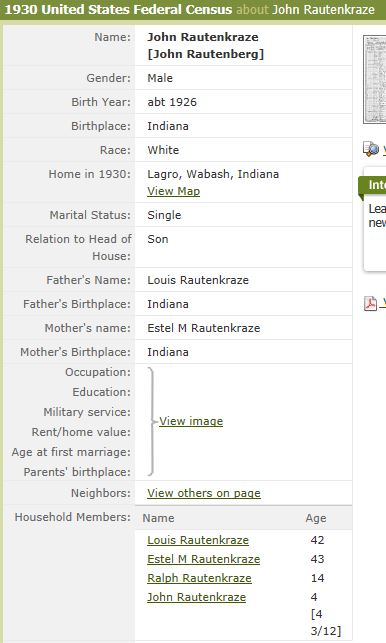386x643 pixels.
Task: Click the Lagro, Wabash, Indiana home text
Action: coord(213,174)
